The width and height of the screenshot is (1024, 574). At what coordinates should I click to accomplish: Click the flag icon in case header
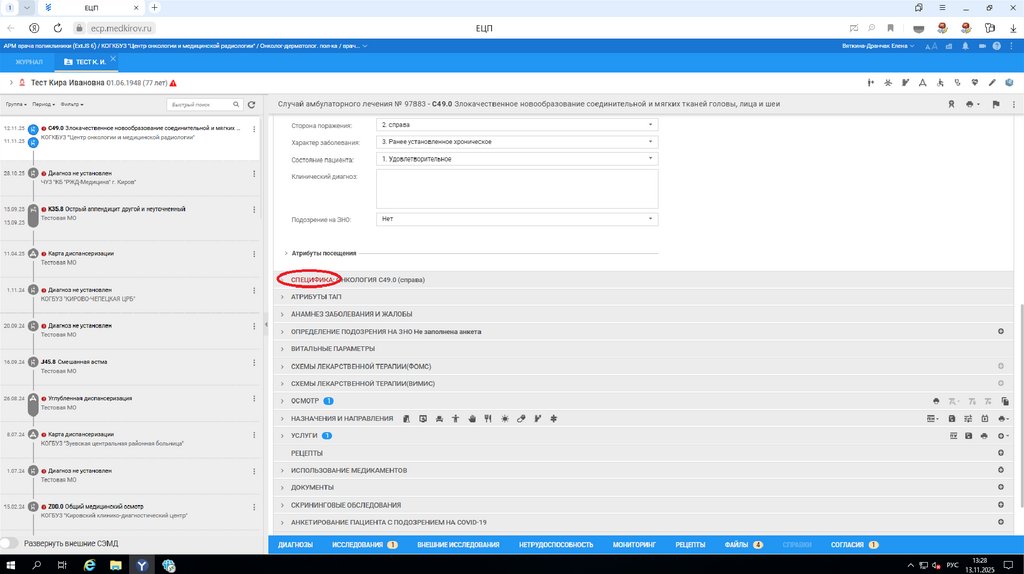pyautogui.click(x=996, y=104)
